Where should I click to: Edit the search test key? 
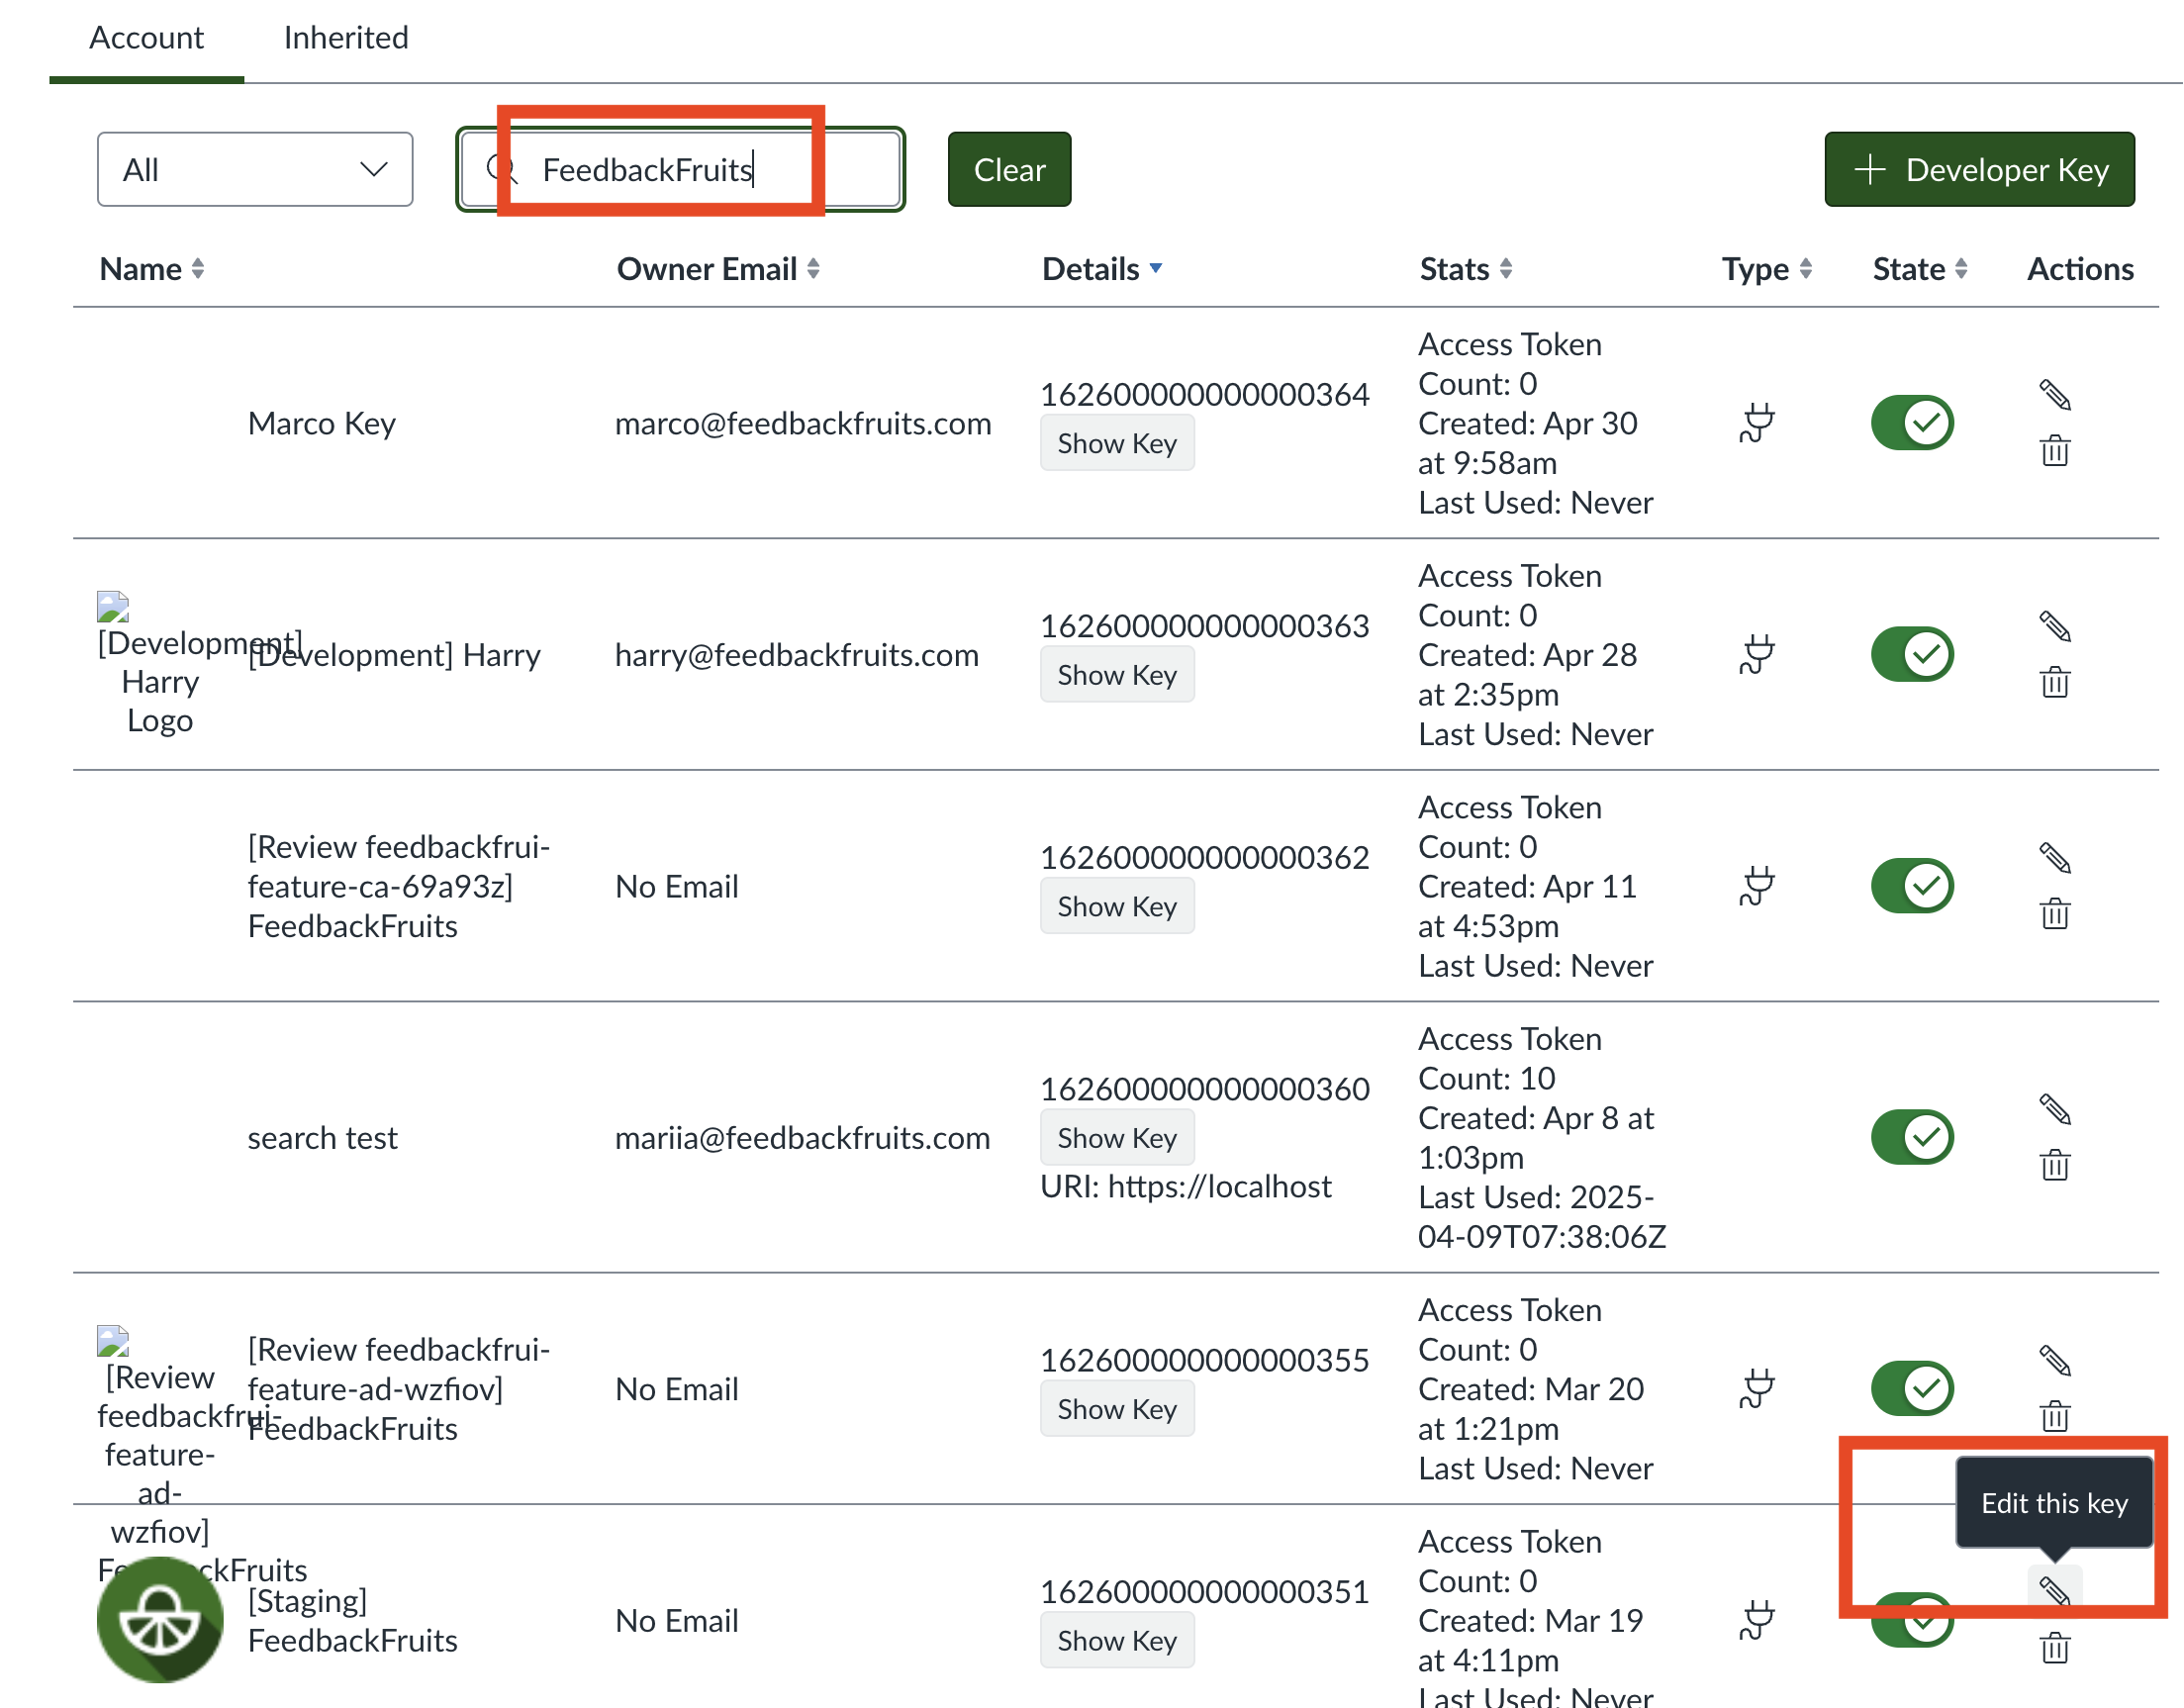2054,1109
